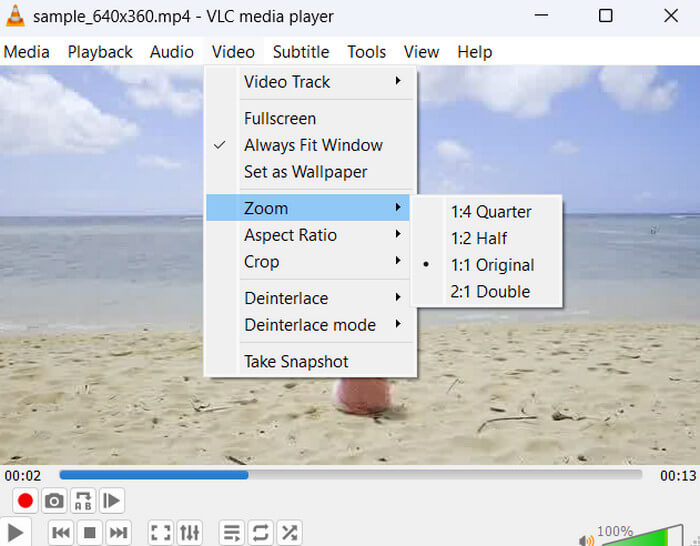The image size is (700, 546).
Task: Expand the Deinterlace mode submenu
Action: [x=310, y=325]
